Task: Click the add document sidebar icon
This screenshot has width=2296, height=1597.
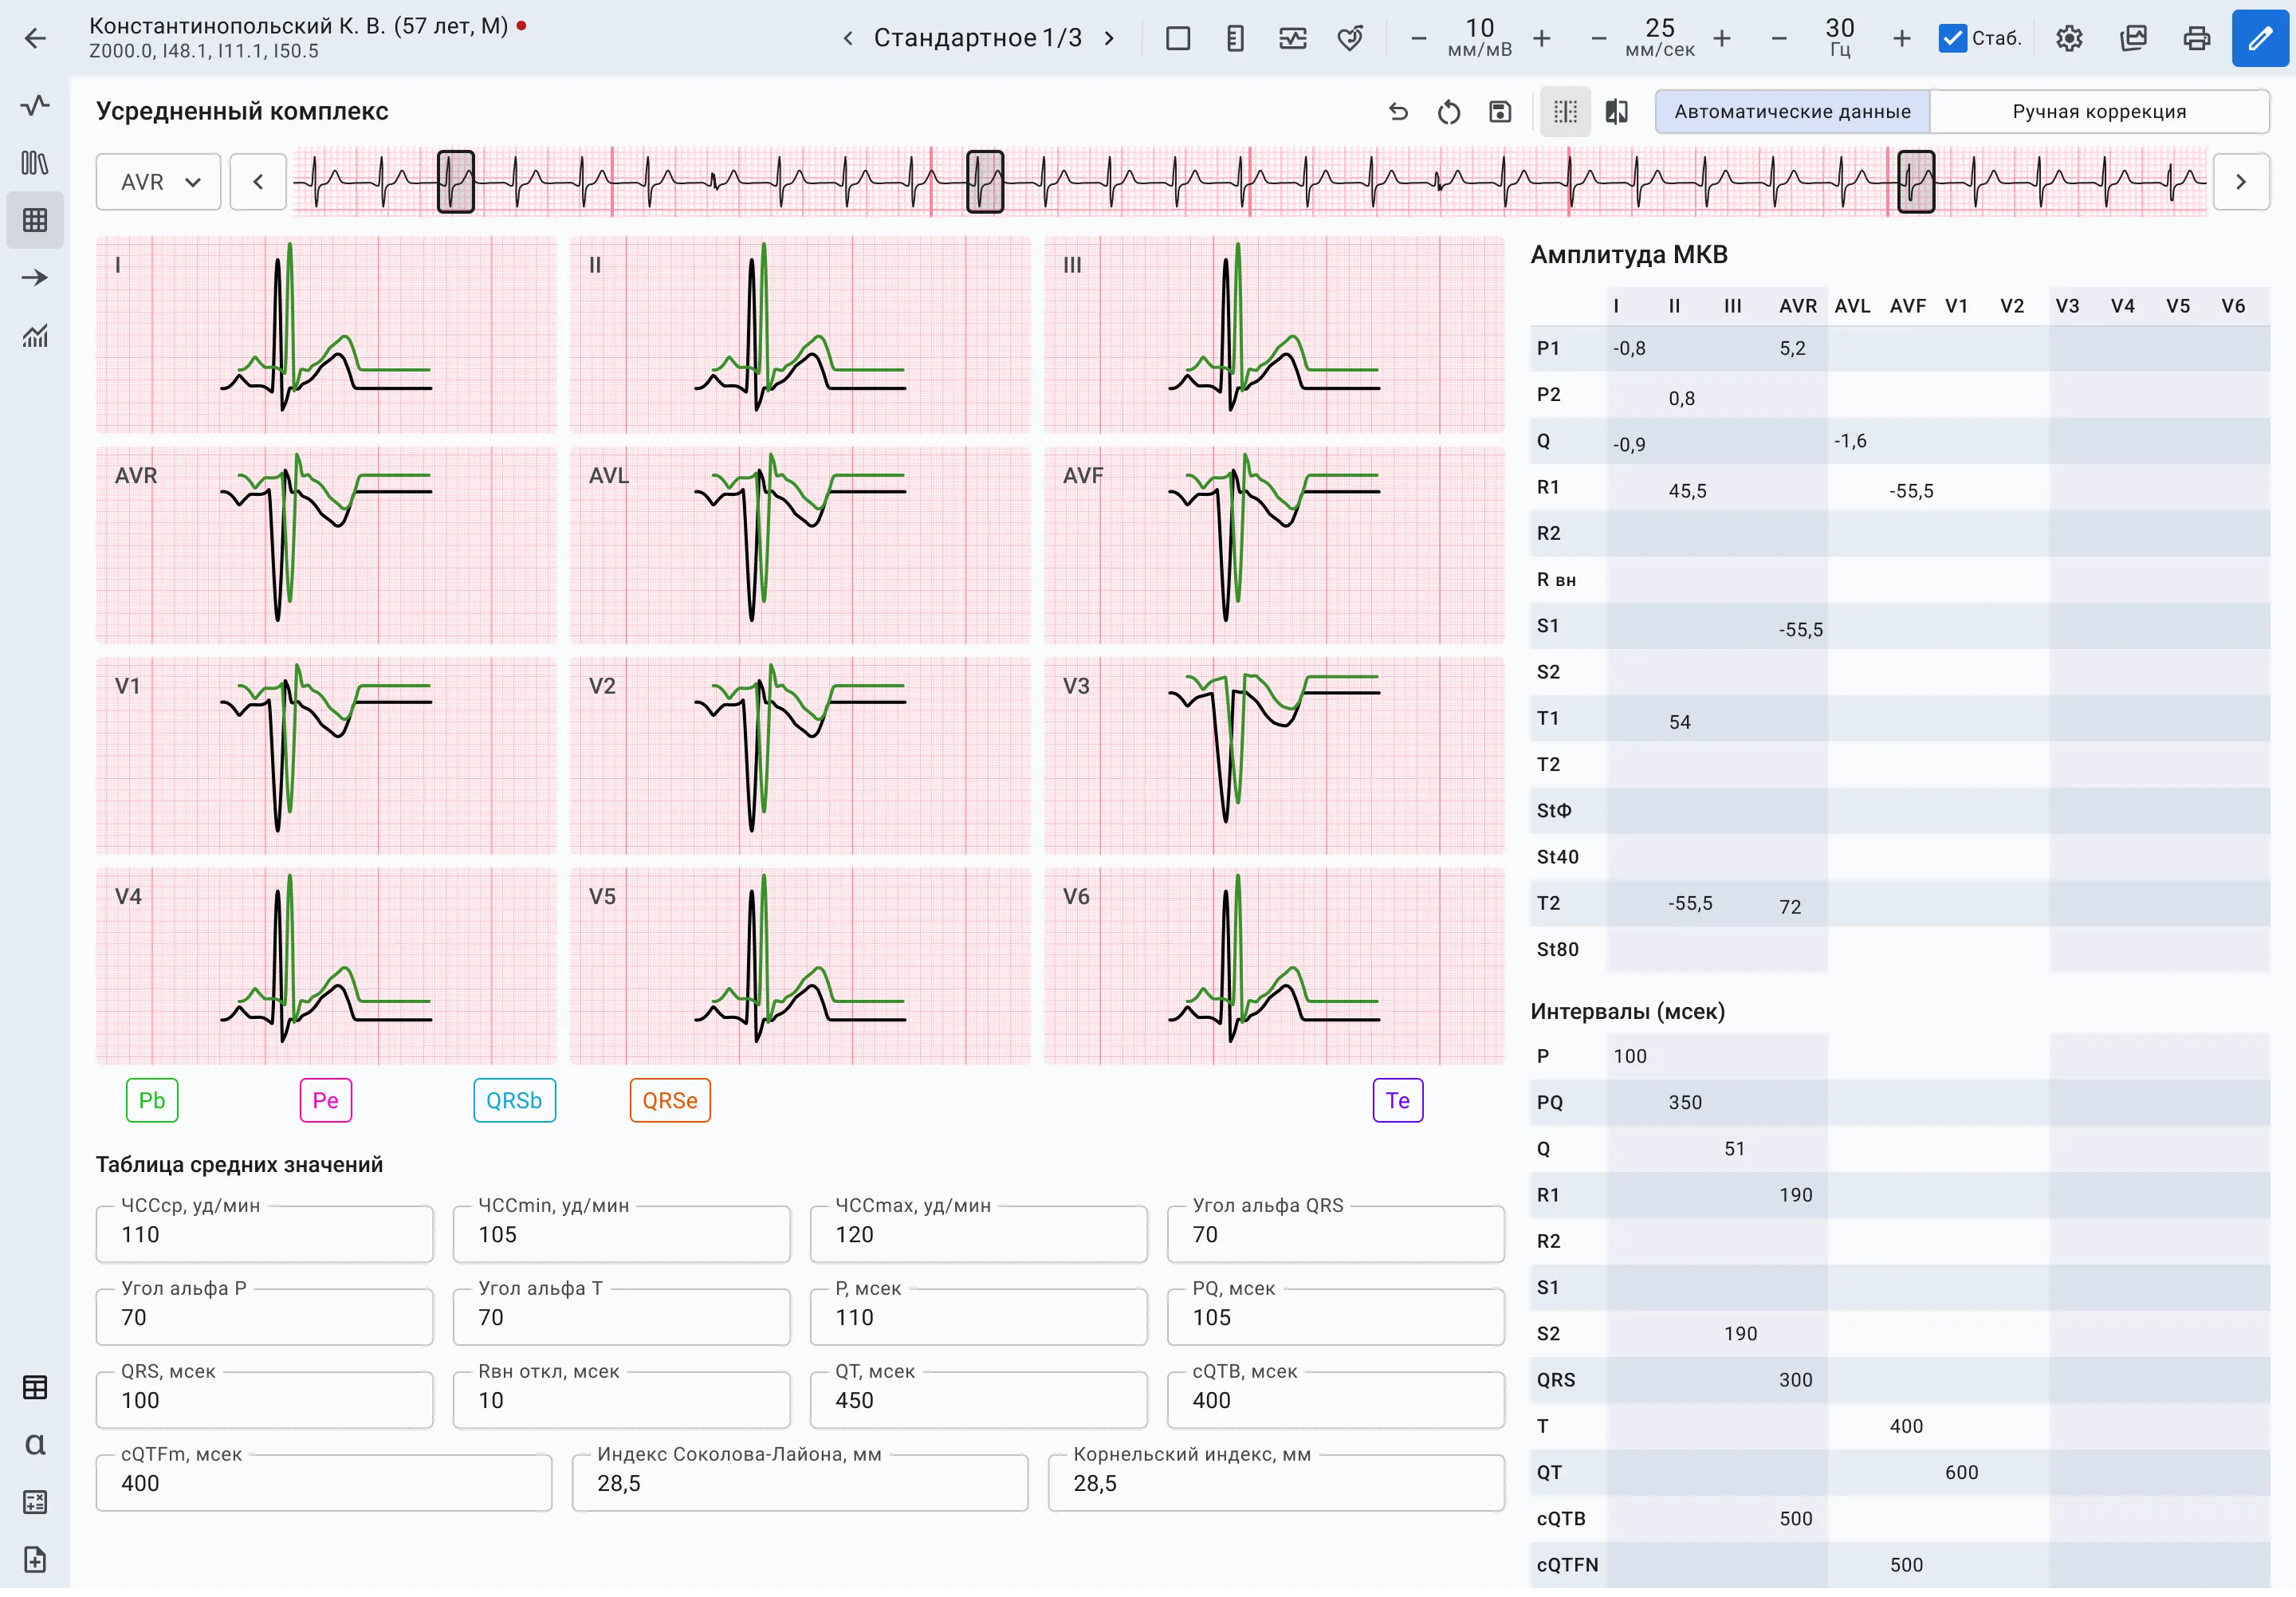Action: click(x=35, y=1559)
